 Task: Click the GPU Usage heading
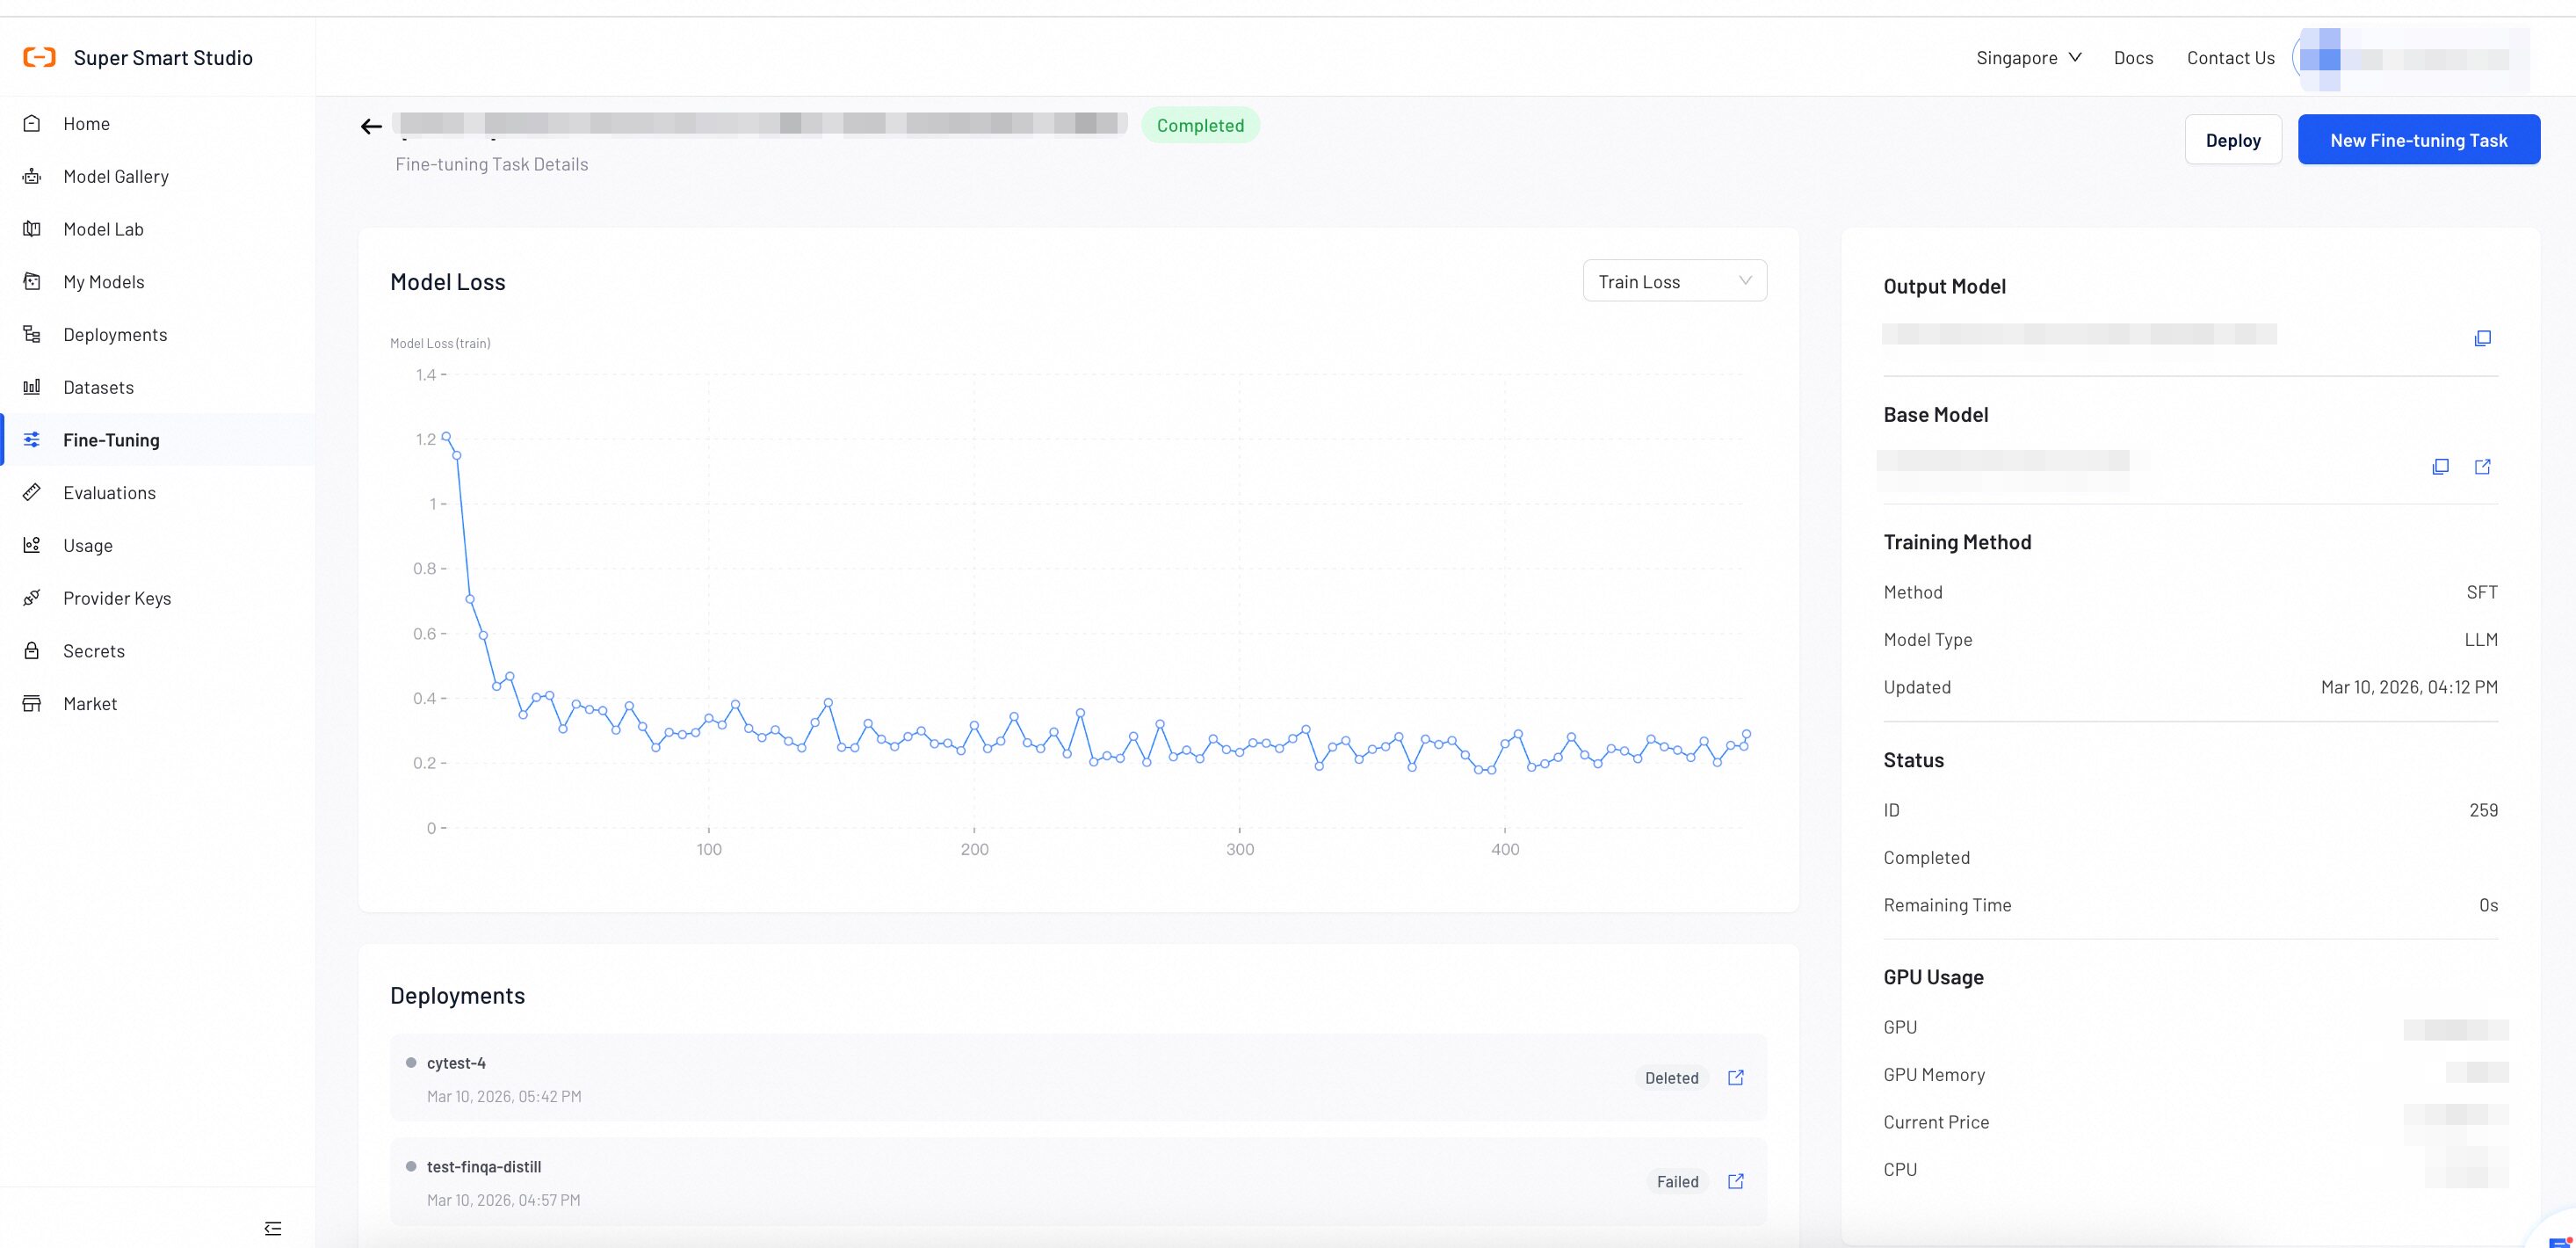tap(1933, 976)
